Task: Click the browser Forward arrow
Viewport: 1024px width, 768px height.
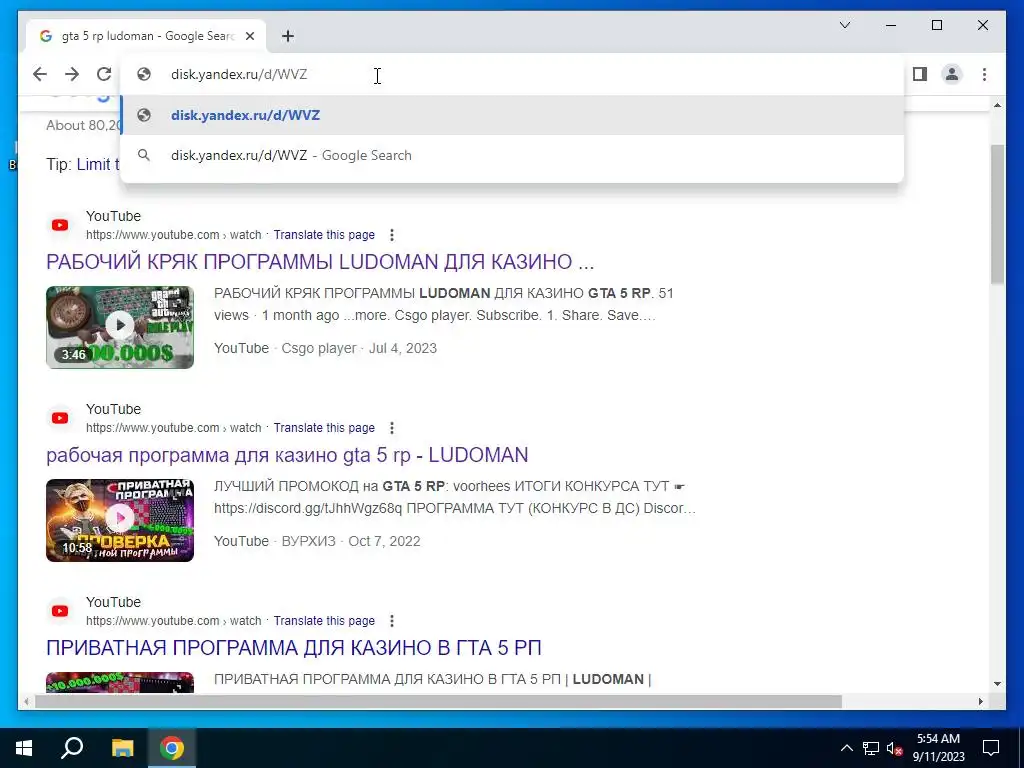Action: pos(72,74)
